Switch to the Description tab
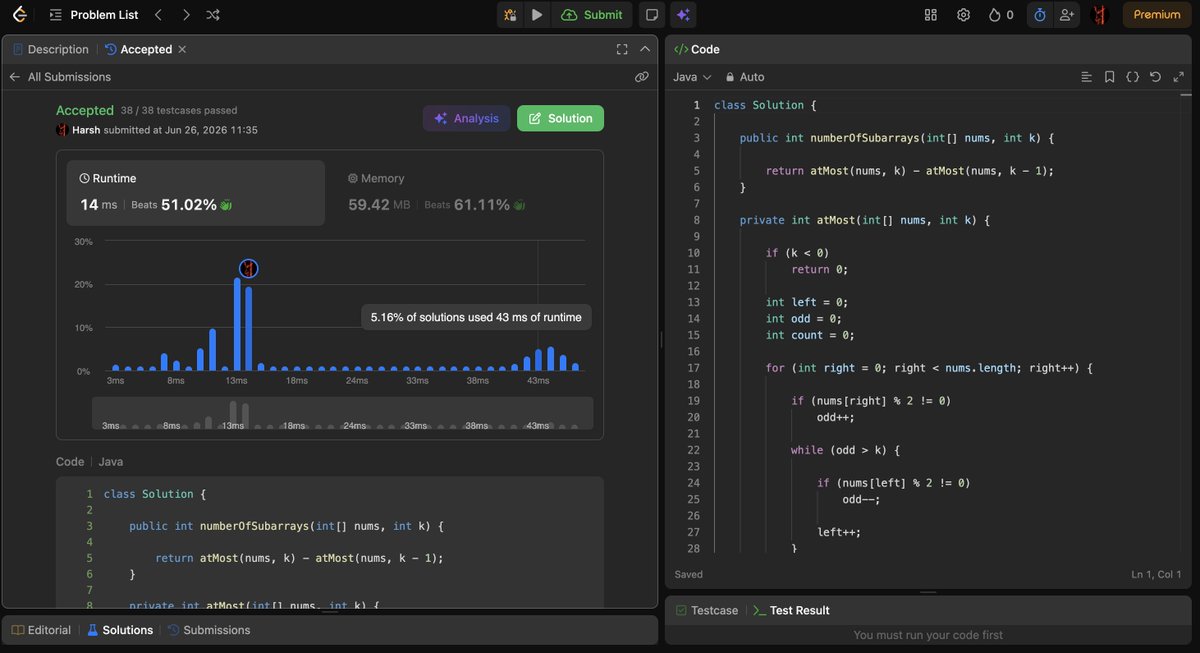 [51, 49]
